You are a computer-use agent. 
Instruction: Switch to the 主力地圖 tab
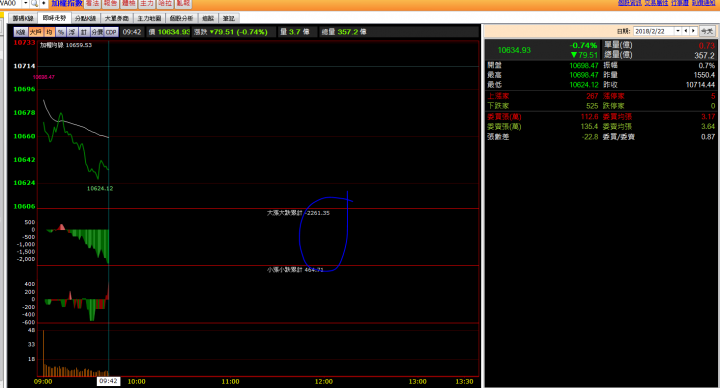pyautogui.click(x=149, y=18)
